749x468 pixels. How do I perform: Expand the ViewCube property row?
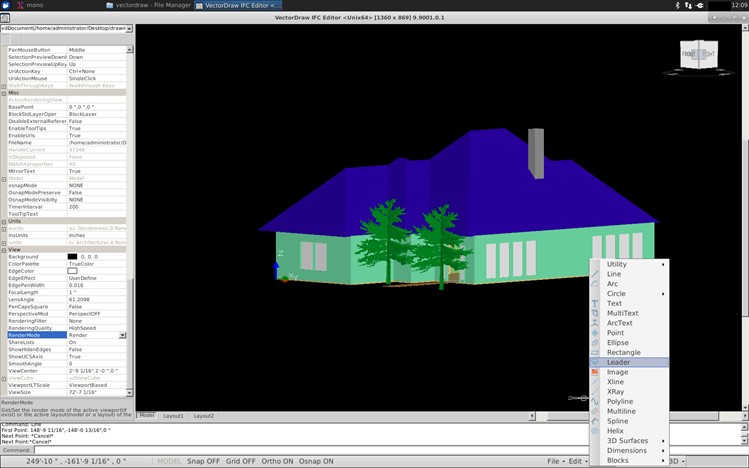pos(4,378)
